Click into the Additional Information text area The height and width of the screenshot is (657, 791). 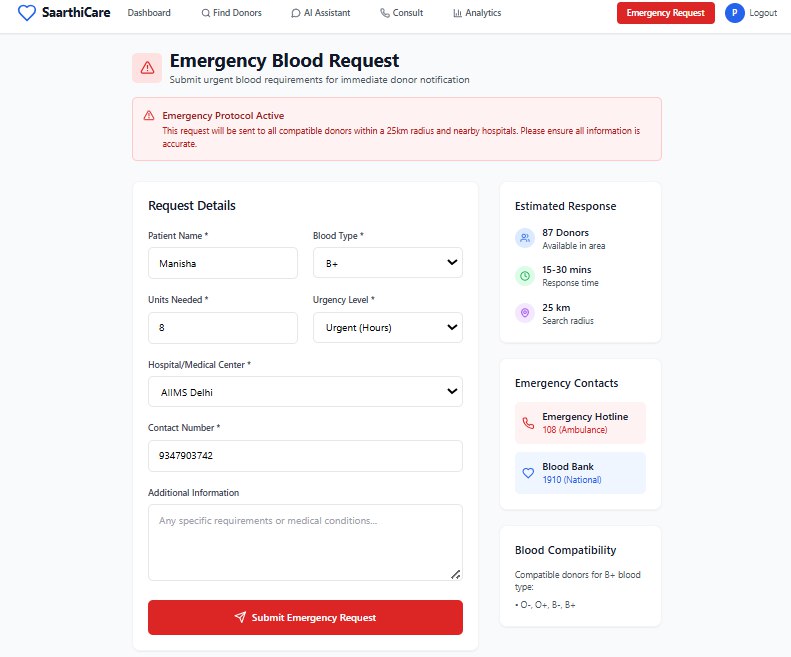305,542
